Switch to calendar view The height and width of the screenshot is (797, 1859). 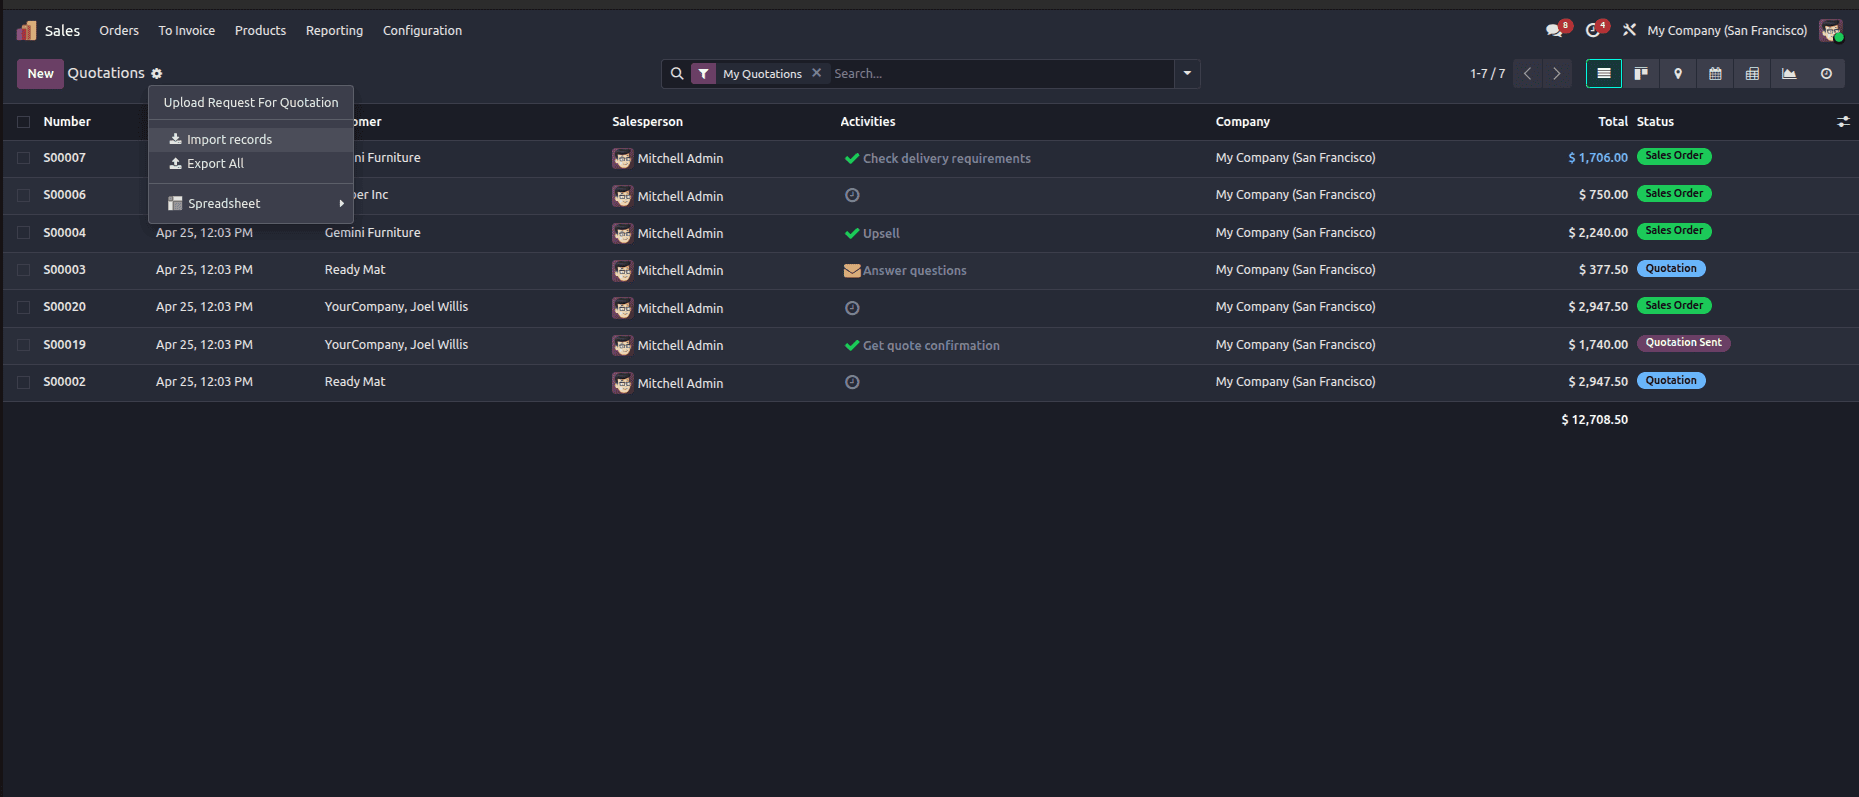tap(1715, 74)
